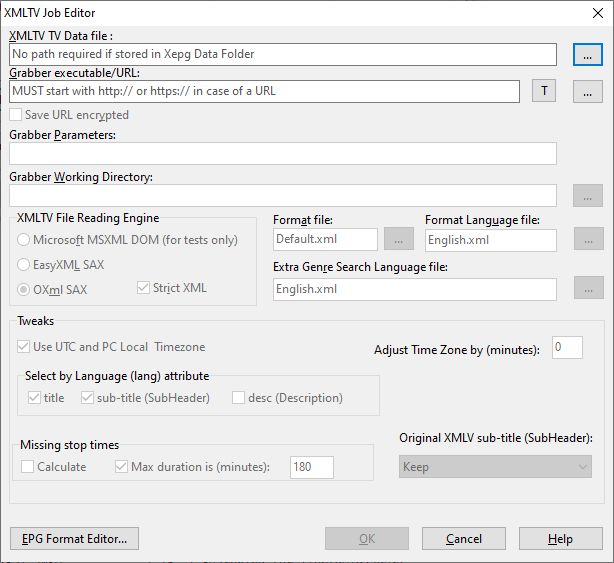The height and width of the screenshot is (563, 614).
Task: Click into the XMLTV TV Data file field
Action: pos(282,54)
